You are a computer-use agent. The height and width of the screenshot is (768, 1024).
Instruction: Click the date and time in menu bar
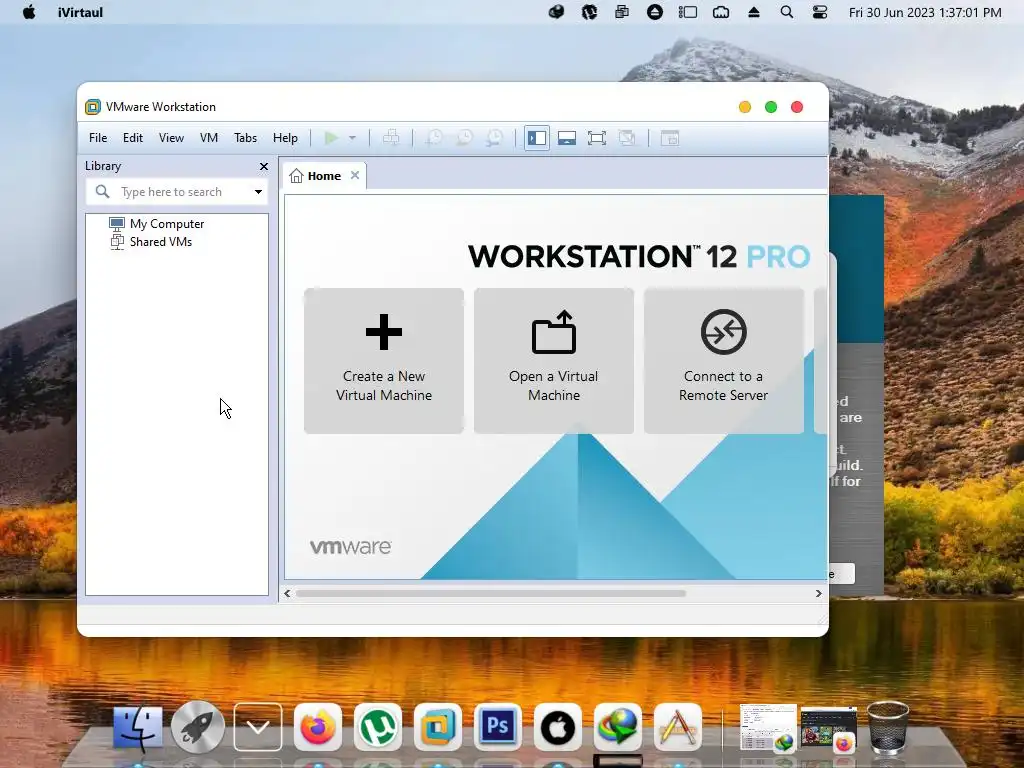pos(925,12)
